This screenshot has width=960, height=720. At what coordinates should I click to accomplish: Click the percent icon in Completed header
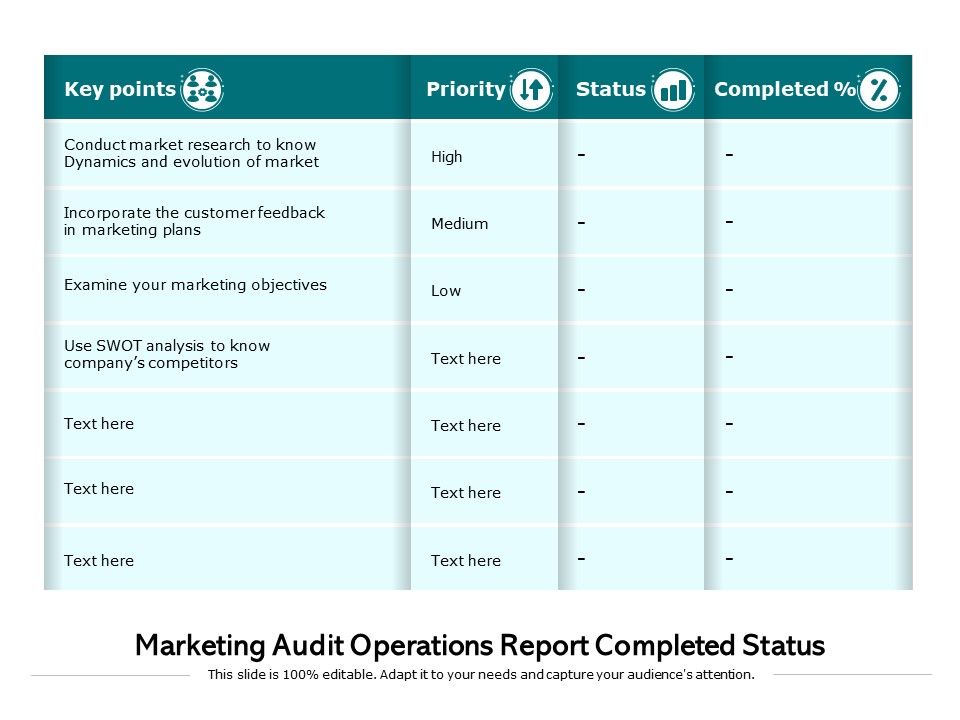click(x=879, y=89)
